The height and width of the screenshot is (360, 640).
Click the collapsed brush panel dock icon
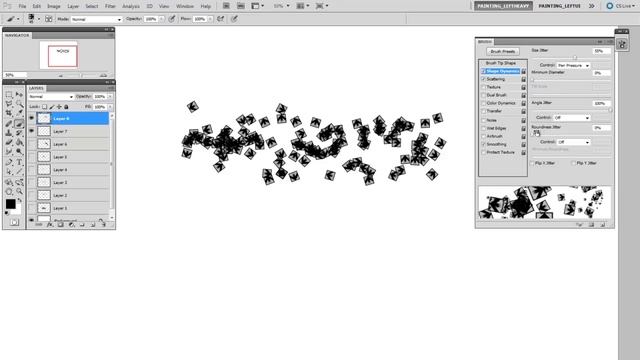pyautogui.click(x=622, y=44)
